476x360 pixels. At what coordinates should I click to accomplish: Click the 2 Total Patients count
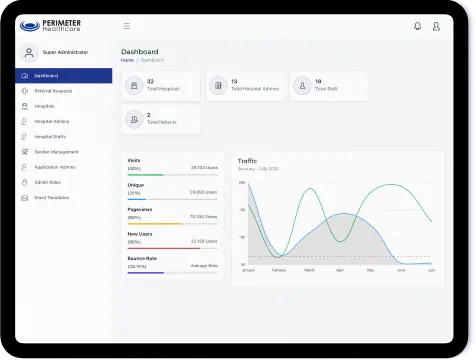coord(149,115)
